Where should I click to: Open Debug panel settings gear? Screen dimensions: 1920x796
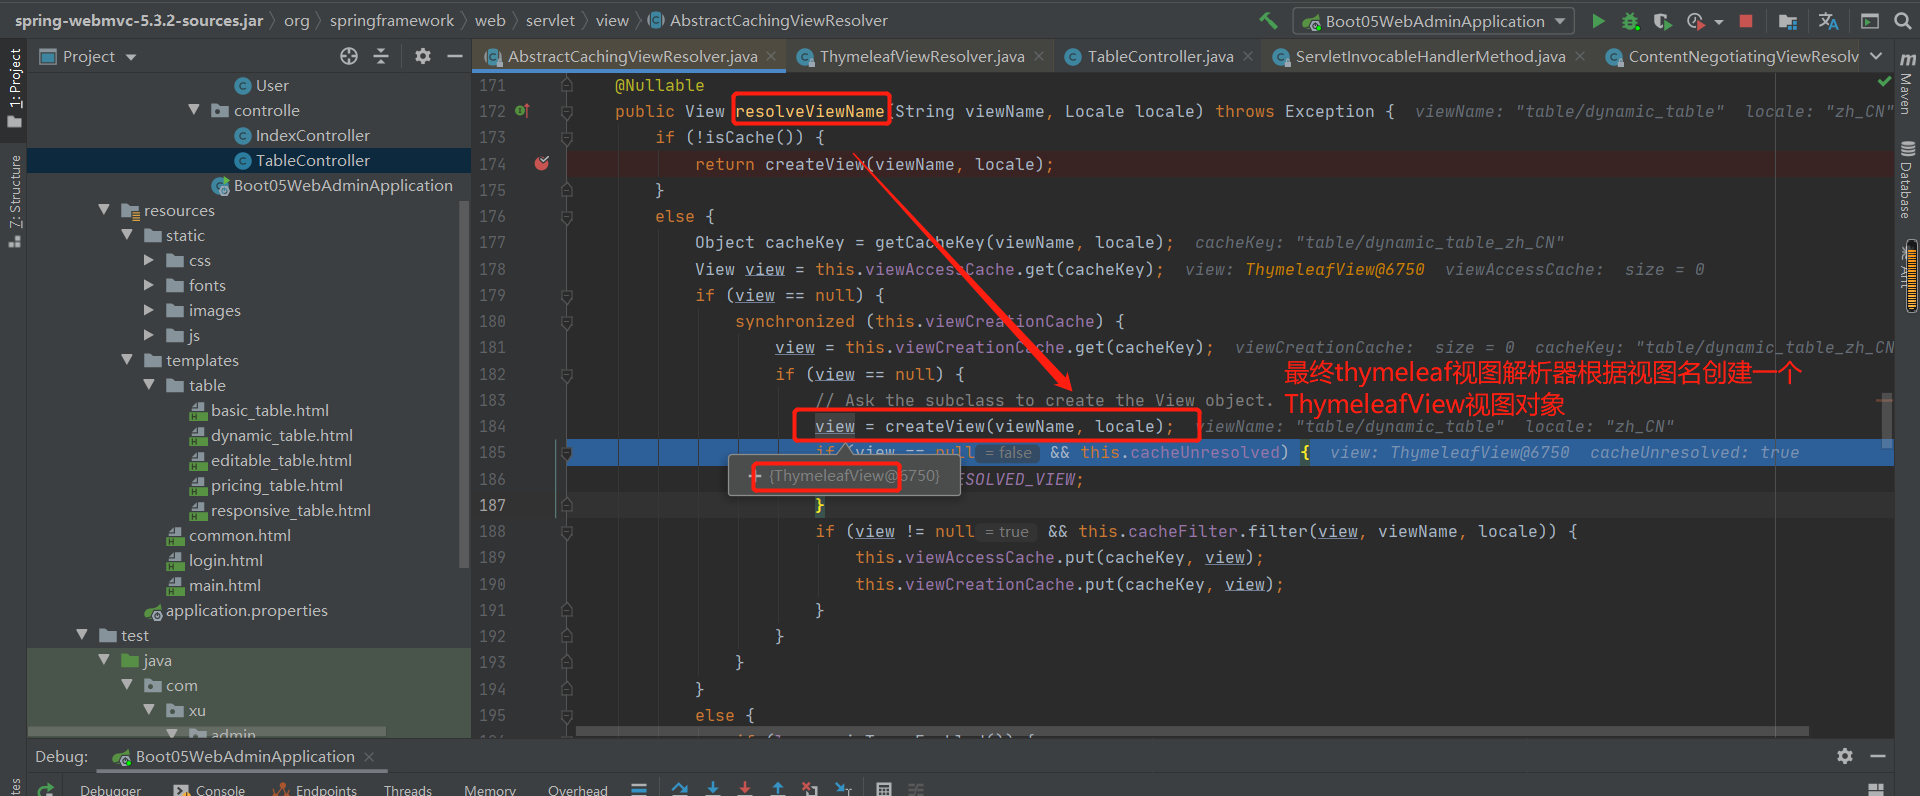coord(1845,756)
